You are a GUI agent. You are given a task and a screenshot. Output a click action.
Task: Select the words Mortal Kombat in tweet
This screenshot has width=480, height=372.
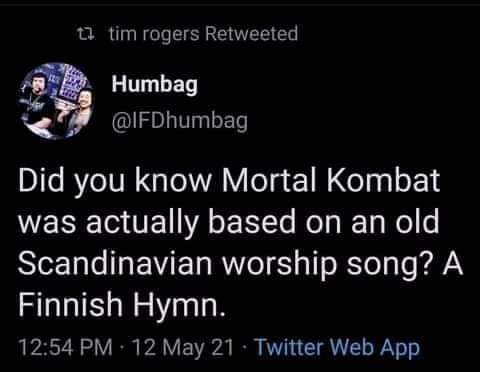[x=331, y=181]
